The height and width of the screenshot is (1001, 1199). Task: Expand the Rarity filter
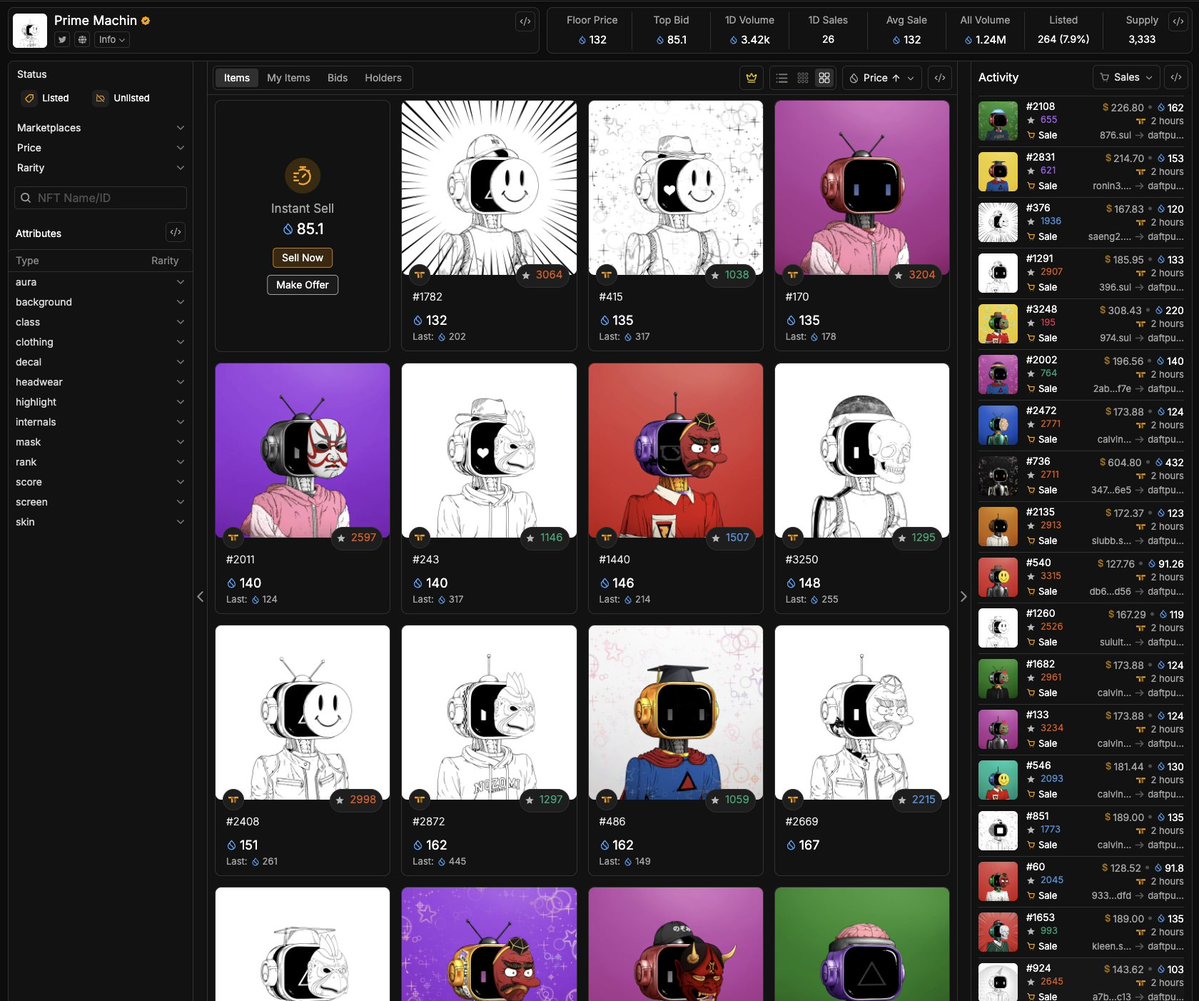tap(100, 167)
